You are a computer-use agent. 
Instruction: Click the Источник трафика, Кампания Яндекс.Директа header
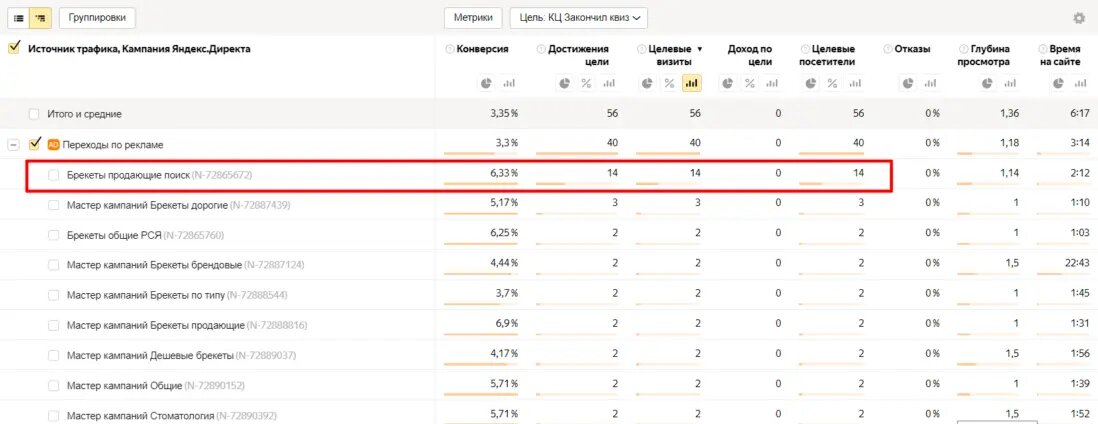click(x=139, y=49)
